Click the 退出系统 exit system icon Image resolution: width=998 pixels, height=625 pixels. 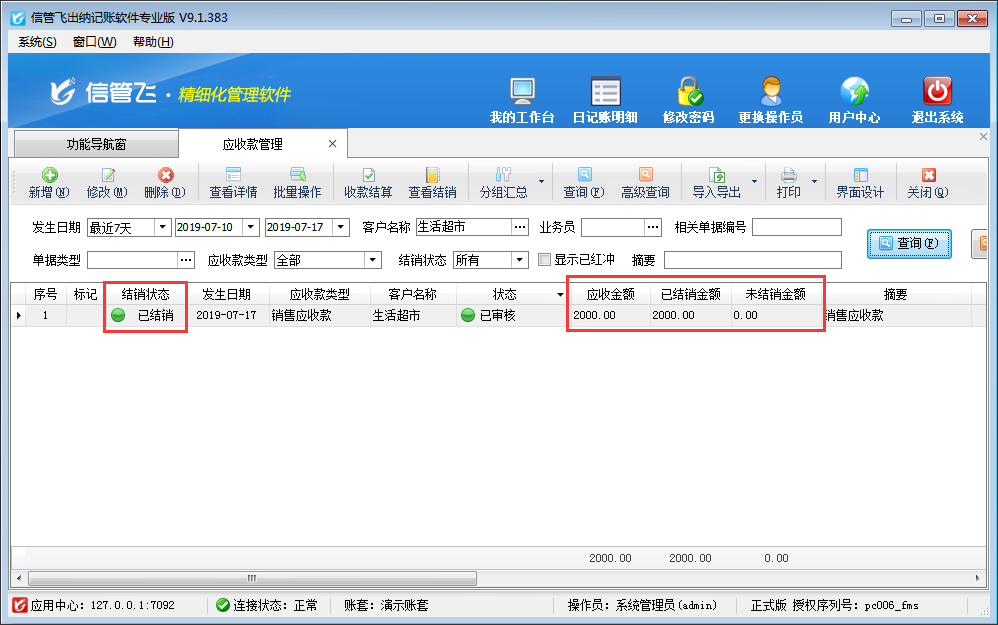[x=937, y=100]
